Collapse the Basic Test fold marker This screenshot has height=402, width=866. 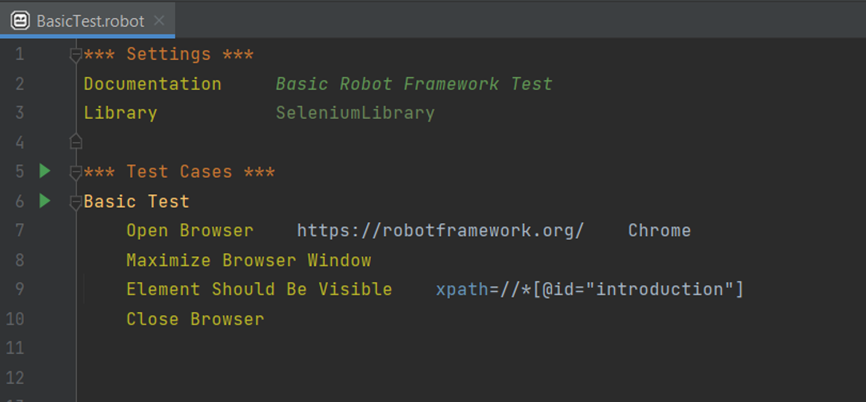76,202
